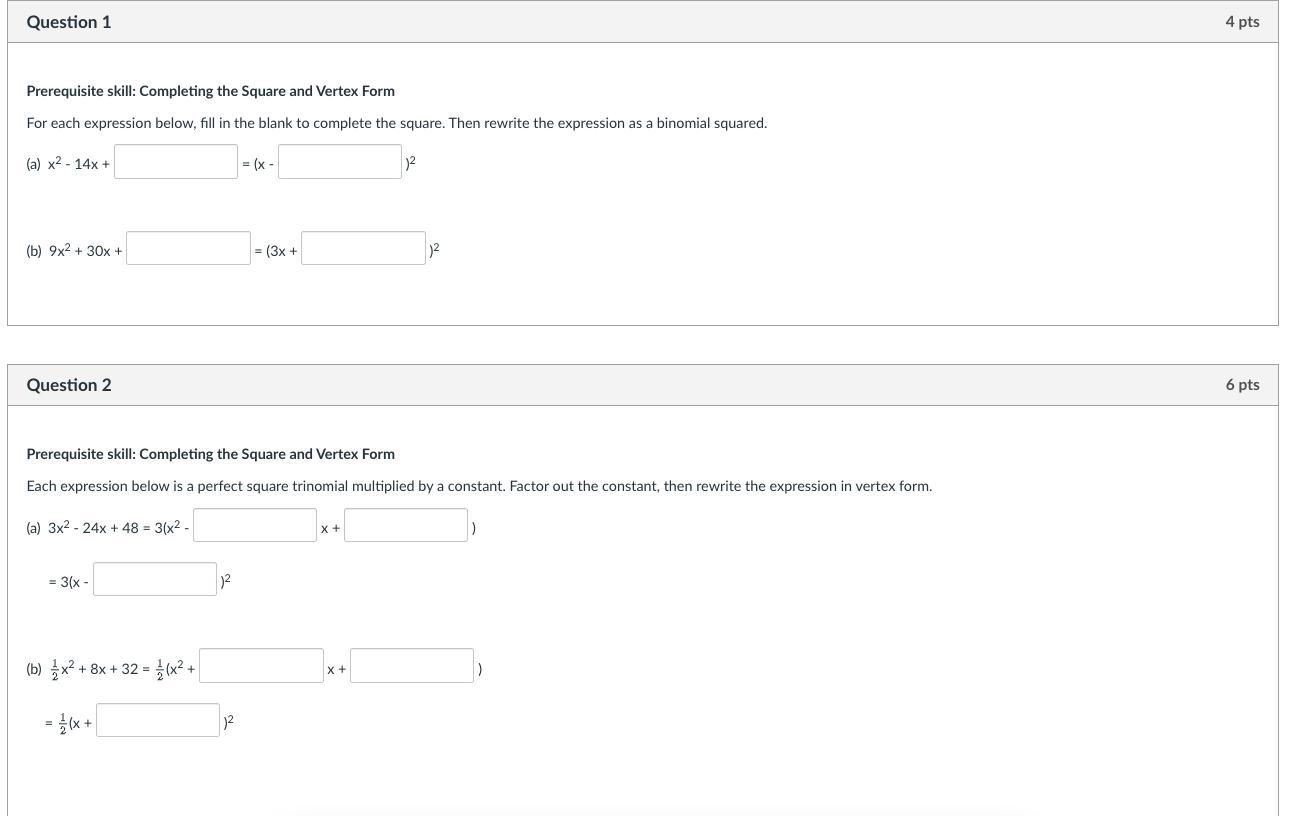Click the 6 pts label
1310x816 pixels.
[1242, 385]
